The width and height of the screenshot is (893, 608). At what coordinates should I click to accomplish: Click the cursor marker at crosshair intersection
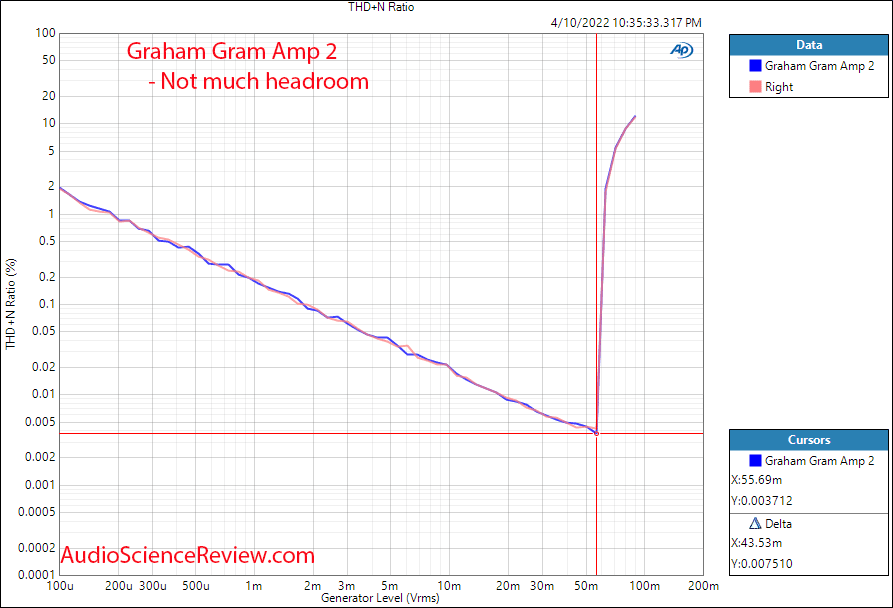tap(596, 434)
